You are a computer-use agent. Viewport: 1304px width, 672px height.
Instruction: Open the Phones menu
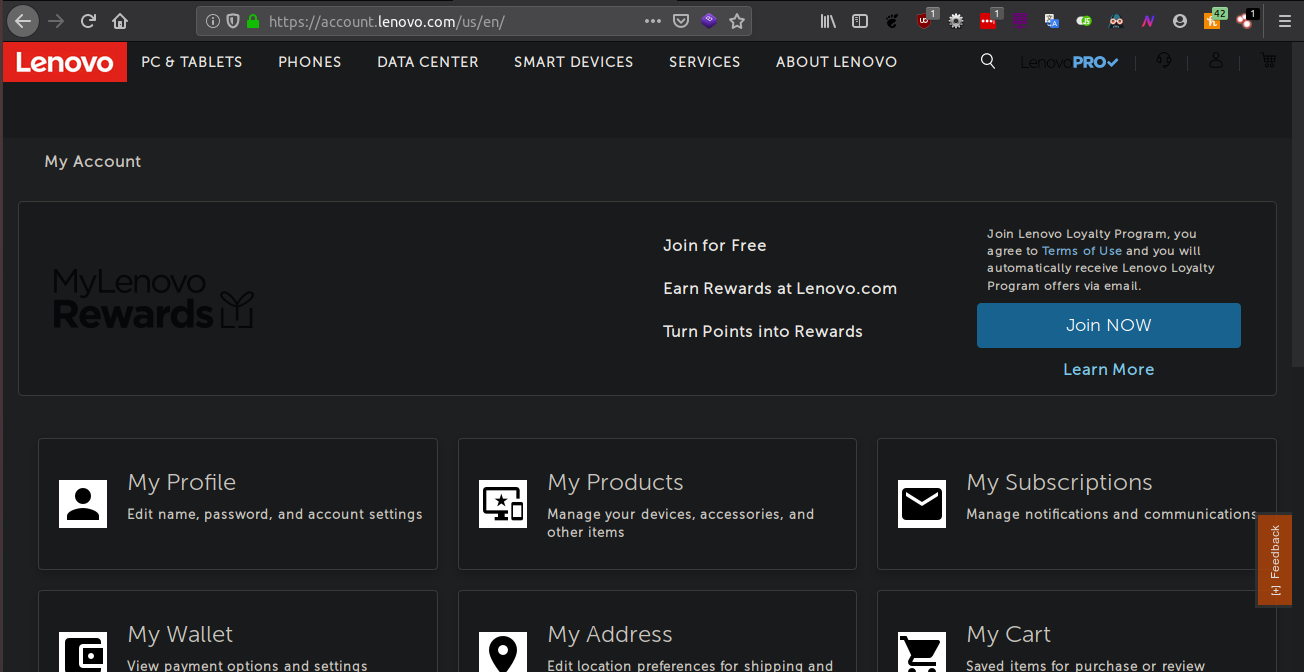(310, 62)
